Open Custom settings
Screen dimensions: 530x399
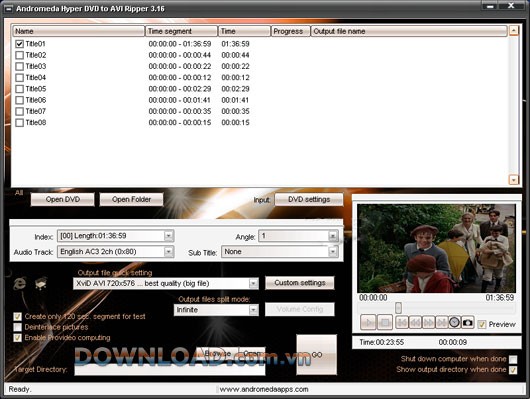click(x=300, y=283)
